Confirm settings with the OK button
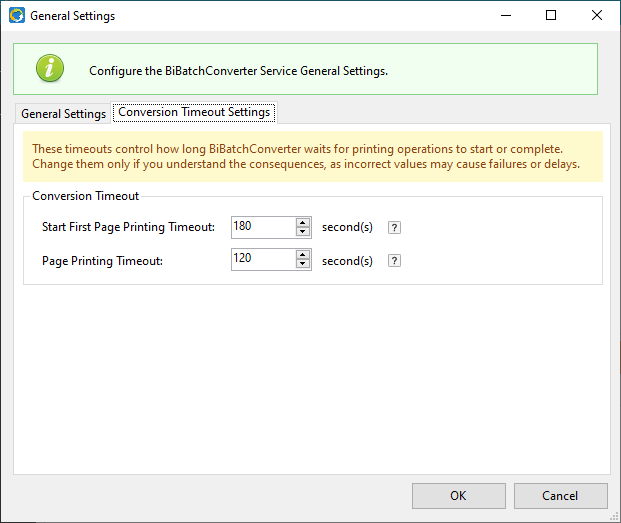This screenshot has width=621, height=523. point(459,496)
